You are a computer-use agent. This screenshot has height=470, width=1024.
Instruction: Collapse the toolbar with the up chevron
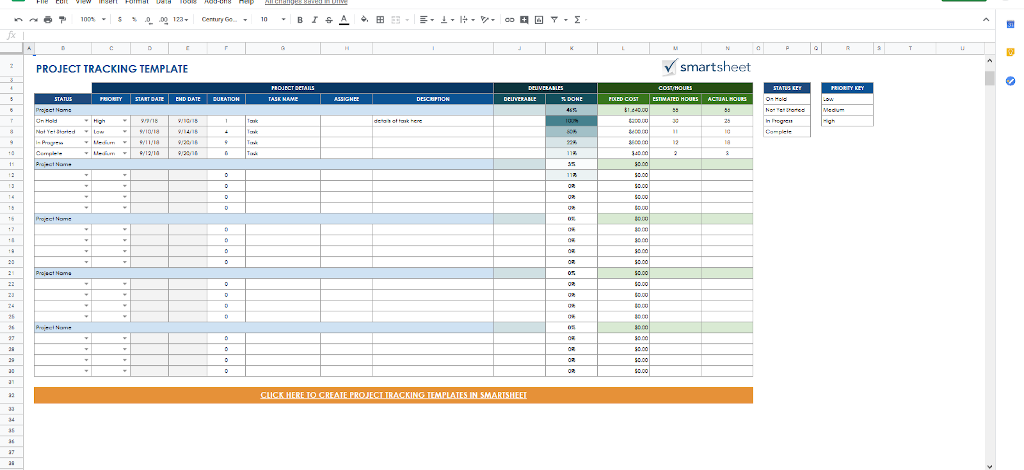click(986, 20)
